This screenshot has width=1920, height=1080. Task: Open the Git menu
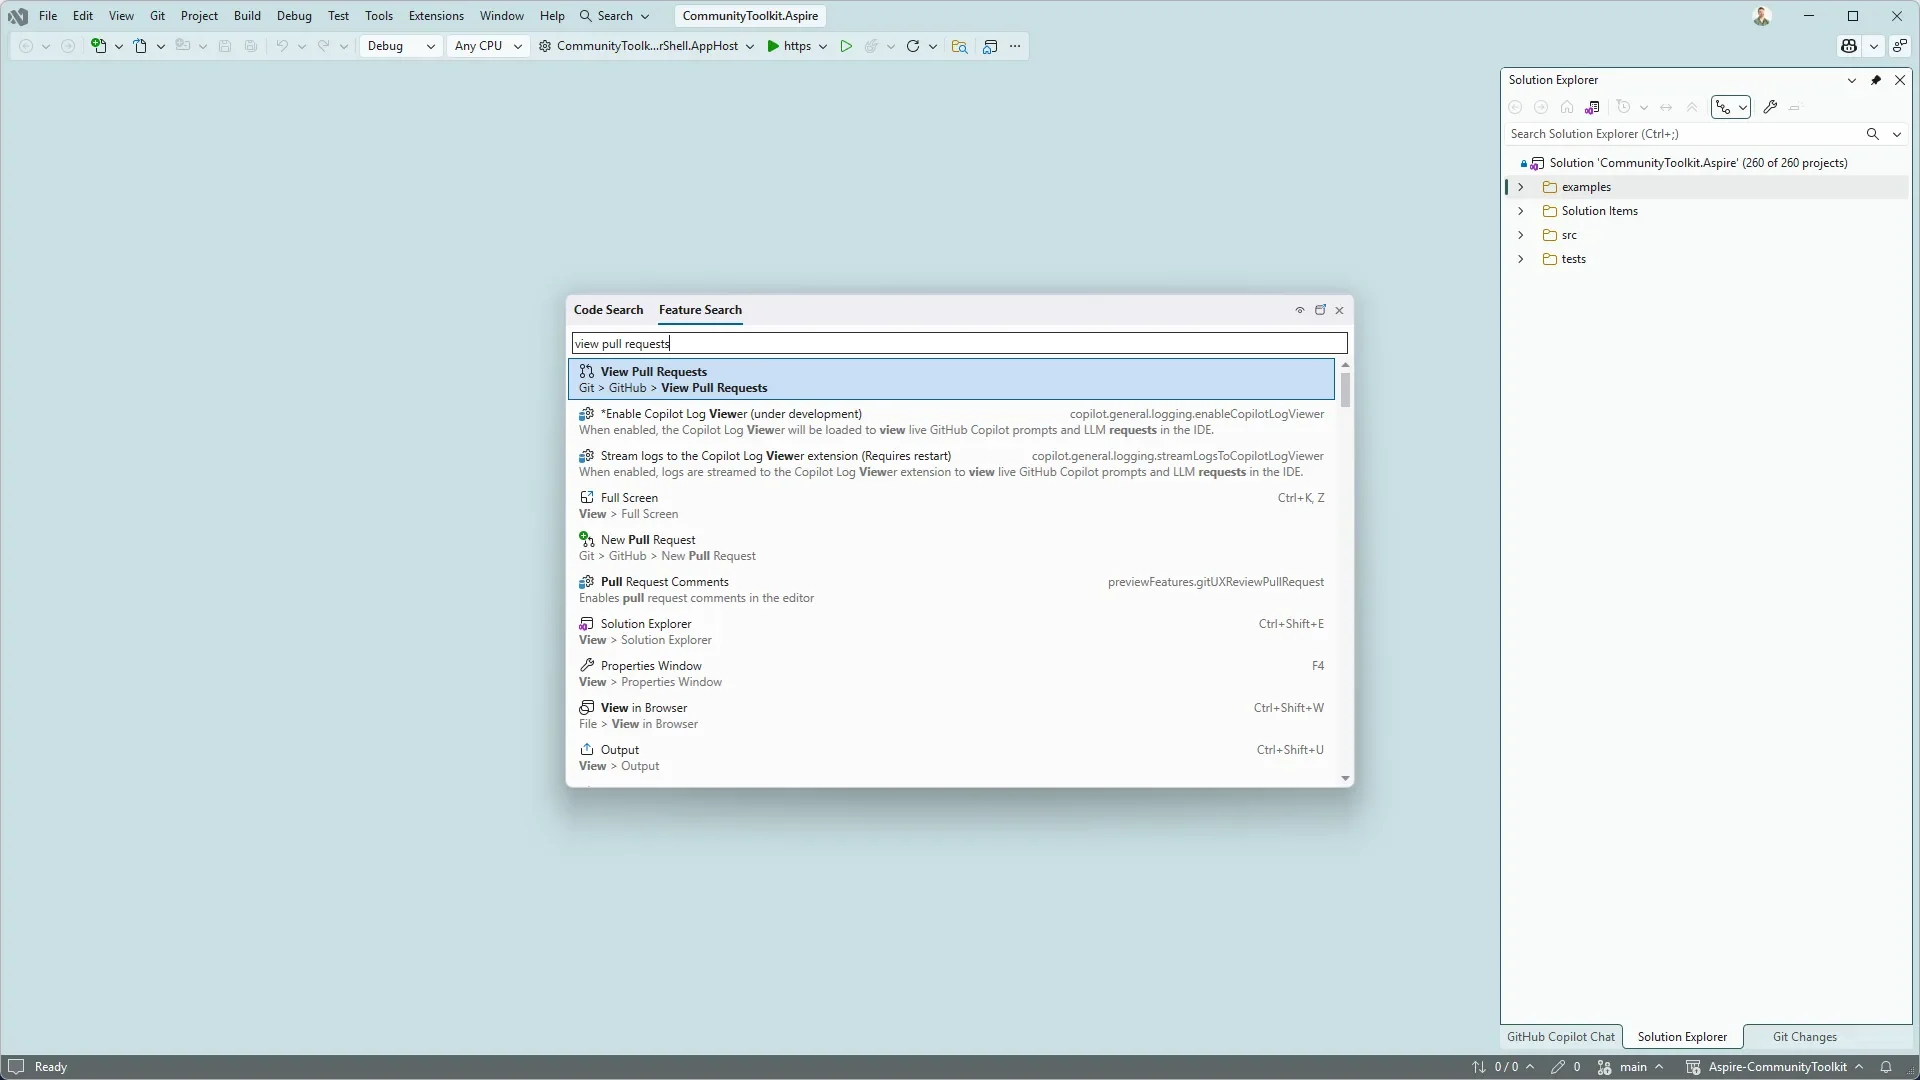(157, 16)
